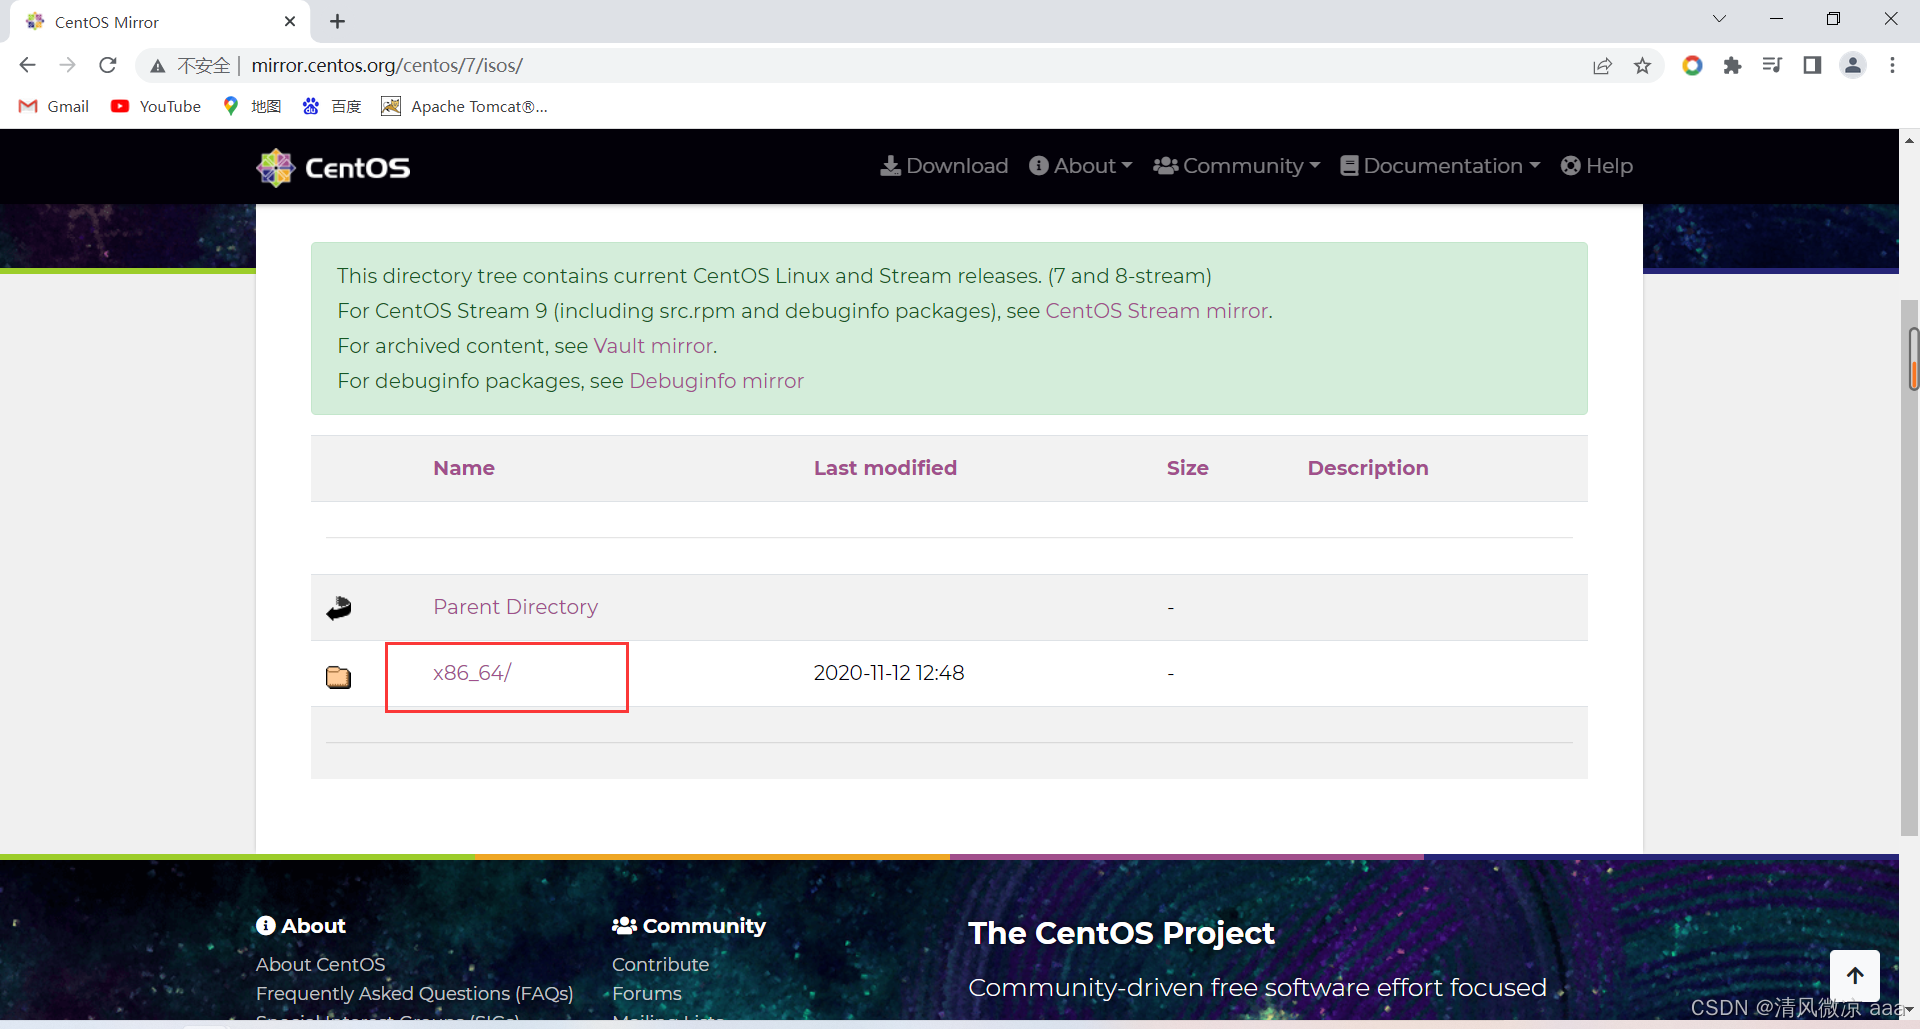Open the Gmail bookmark

click(54, 106)
